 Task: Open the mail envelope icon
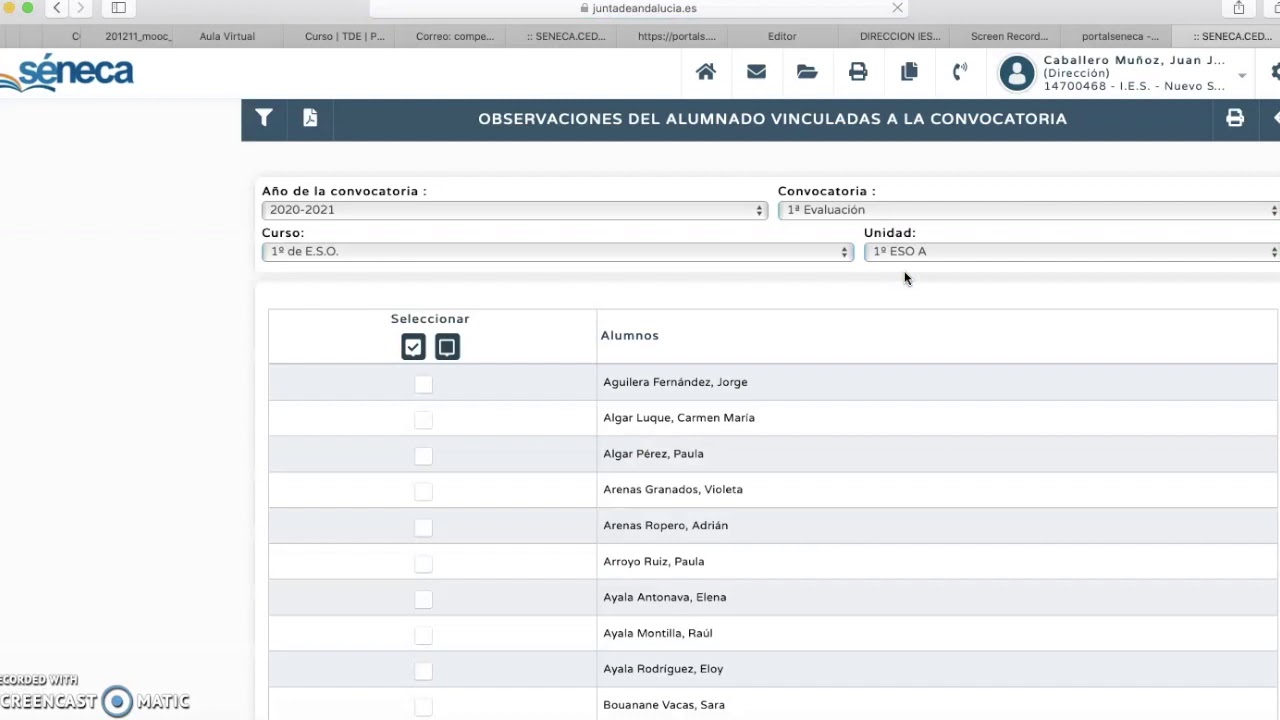[756, 72]
